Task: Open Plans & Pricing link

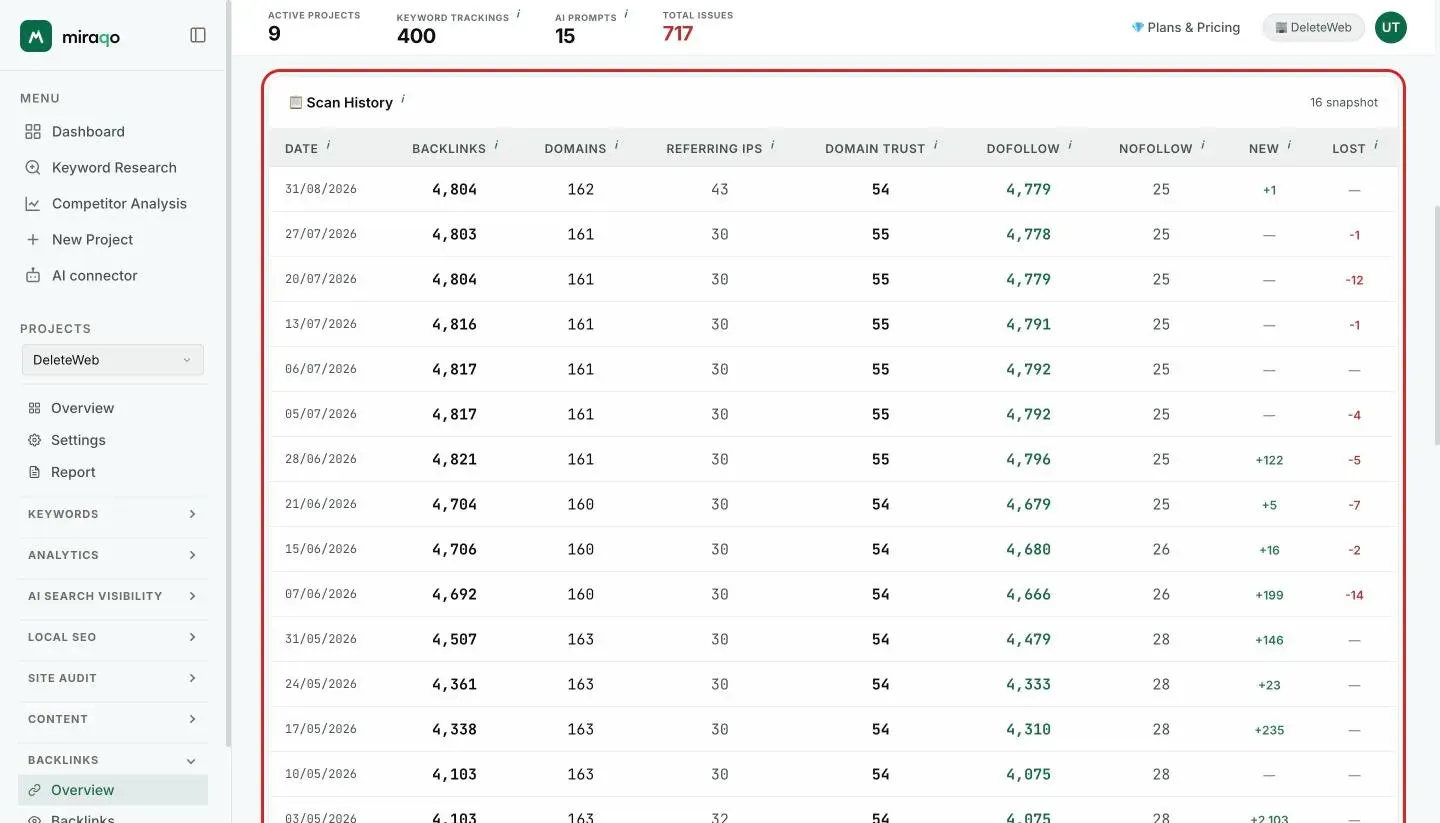Action: point(1186,28)
